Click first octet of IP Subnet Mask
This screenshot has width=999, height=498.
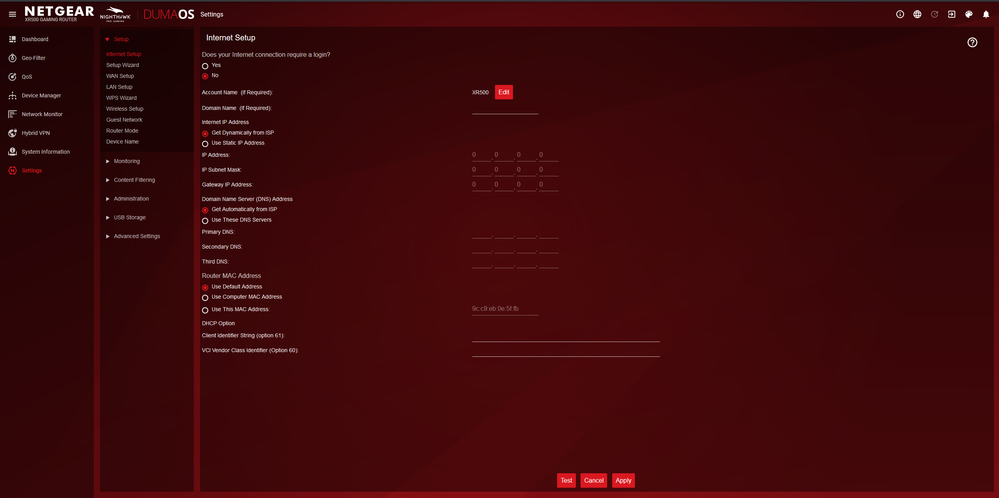(x=482, y=170)
